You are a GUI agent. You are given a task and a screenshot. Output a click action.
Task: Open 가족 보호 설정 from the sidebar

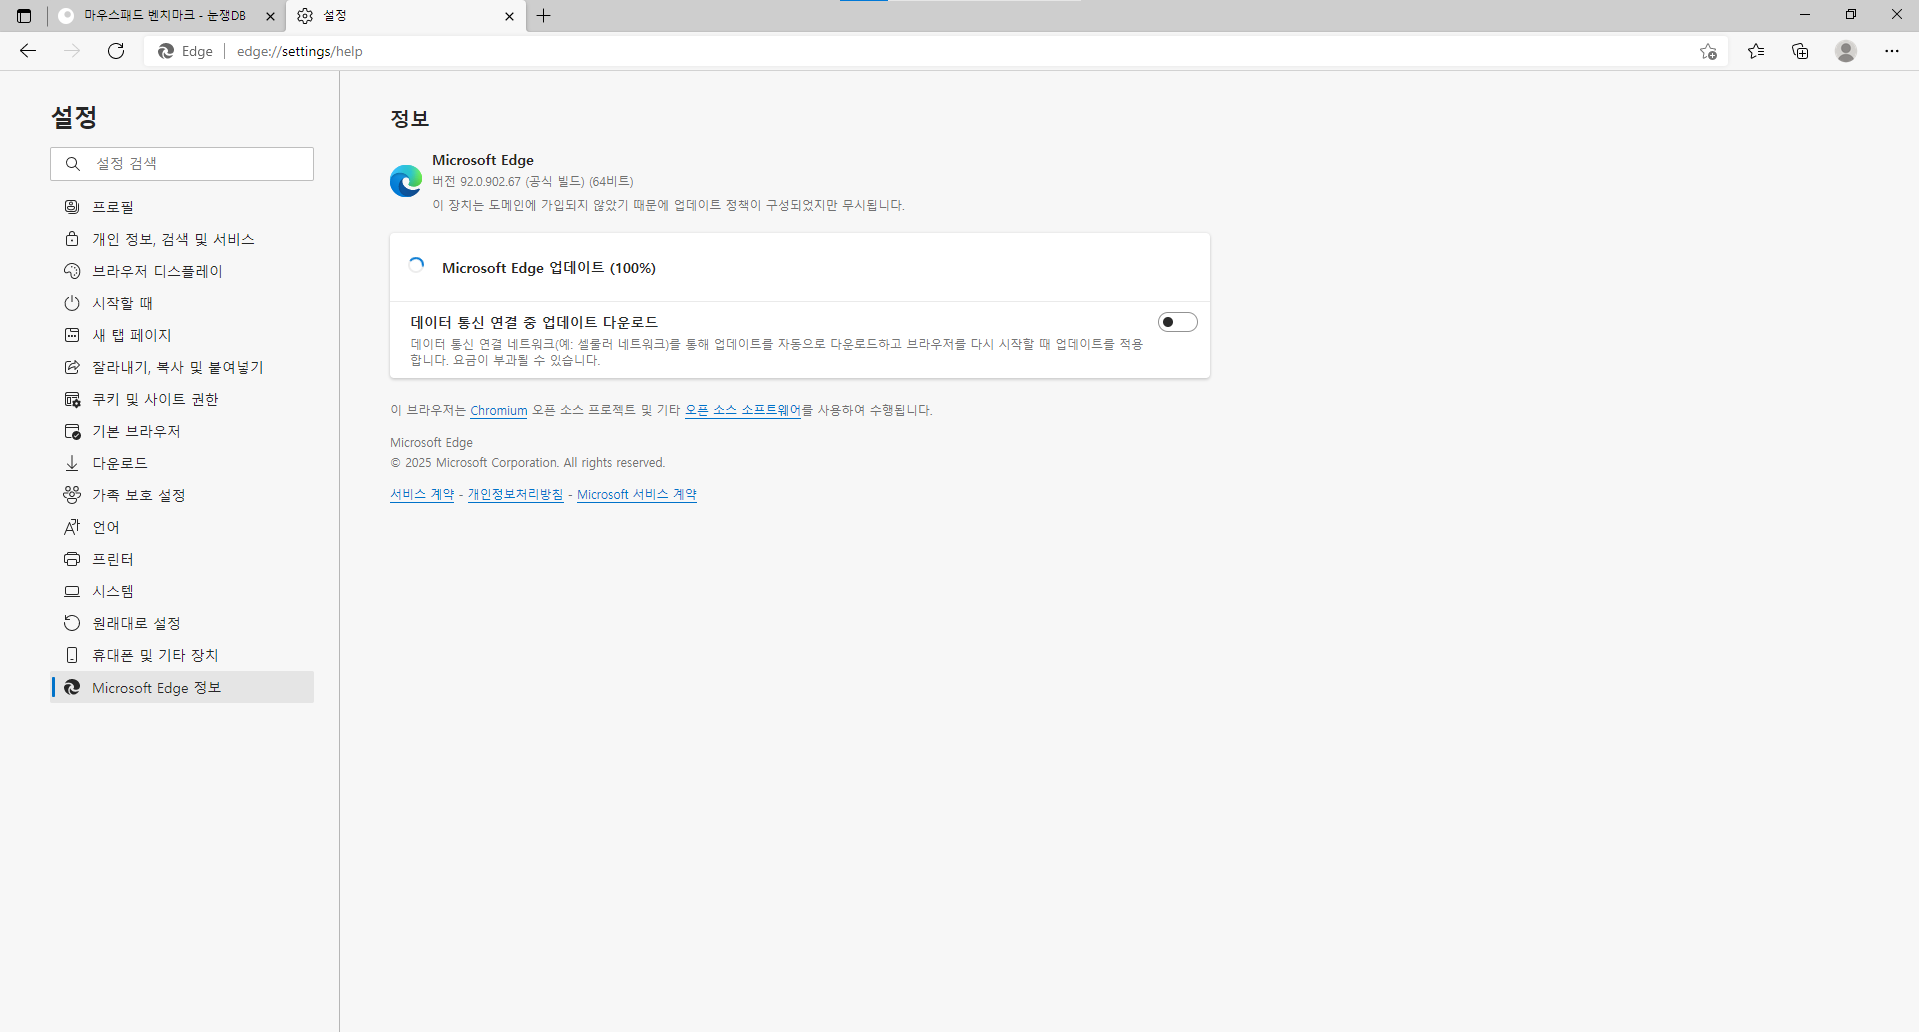137,494
